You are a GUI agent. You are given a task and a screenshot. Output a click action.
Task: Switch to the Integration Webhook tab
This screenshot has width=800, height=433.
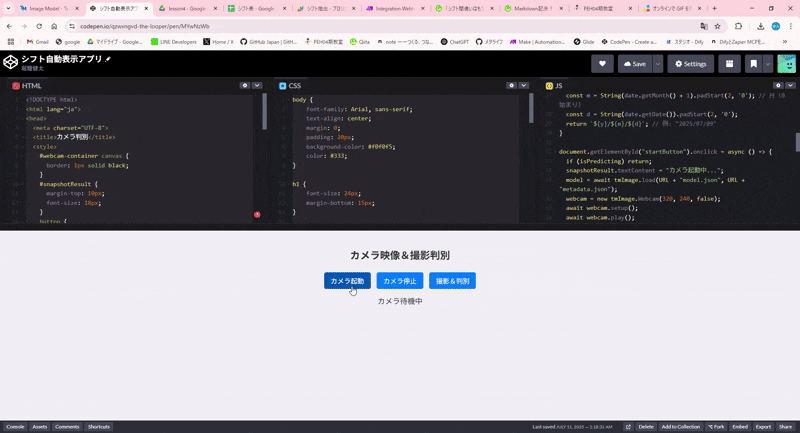pyautogui.click(x=394, y=9)
